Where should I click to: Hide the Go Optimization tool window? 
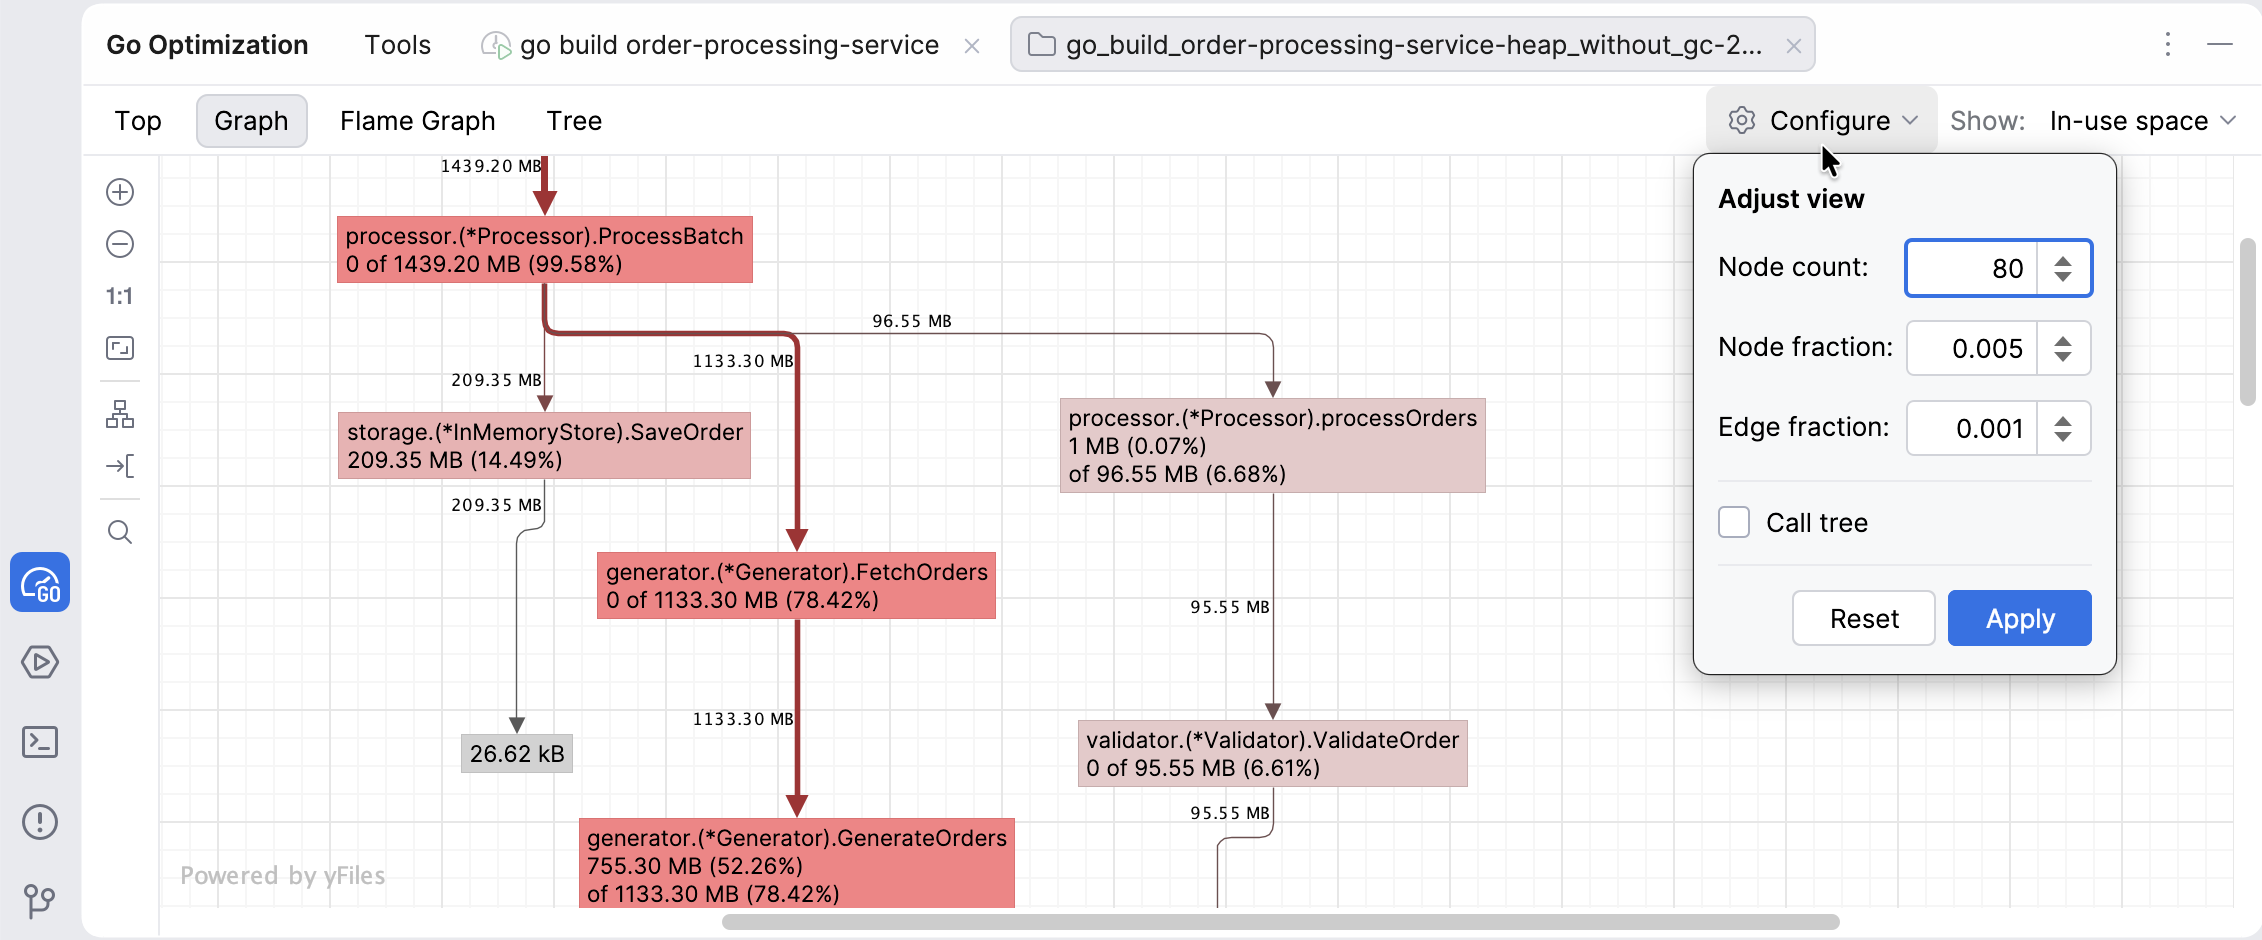tap(2220, 44)
